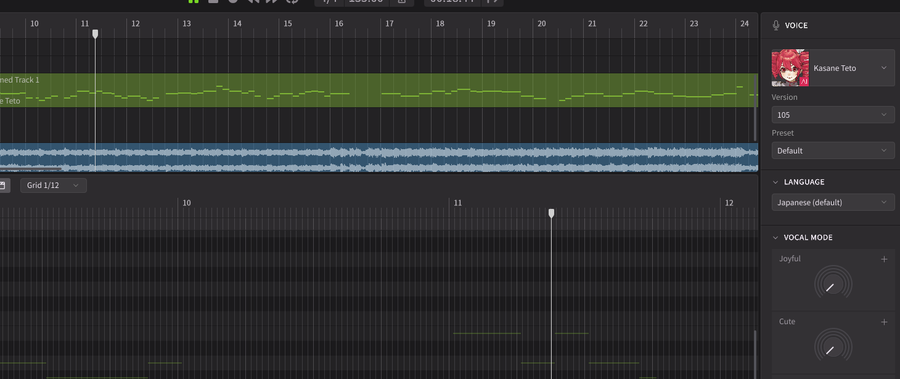
Task: Open the Version 105 dropdown
Action: tap(833, 115)
